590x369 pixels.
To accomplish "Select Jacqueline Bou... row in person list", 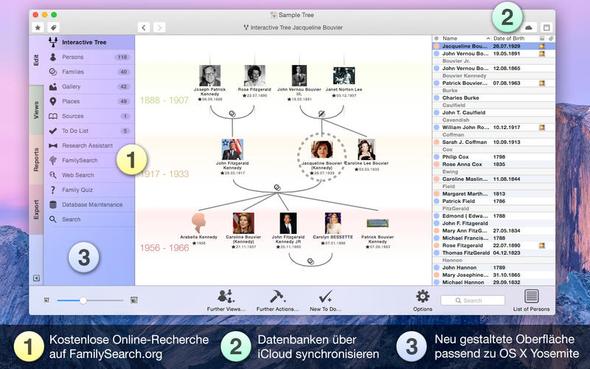I will coord(494,46).
